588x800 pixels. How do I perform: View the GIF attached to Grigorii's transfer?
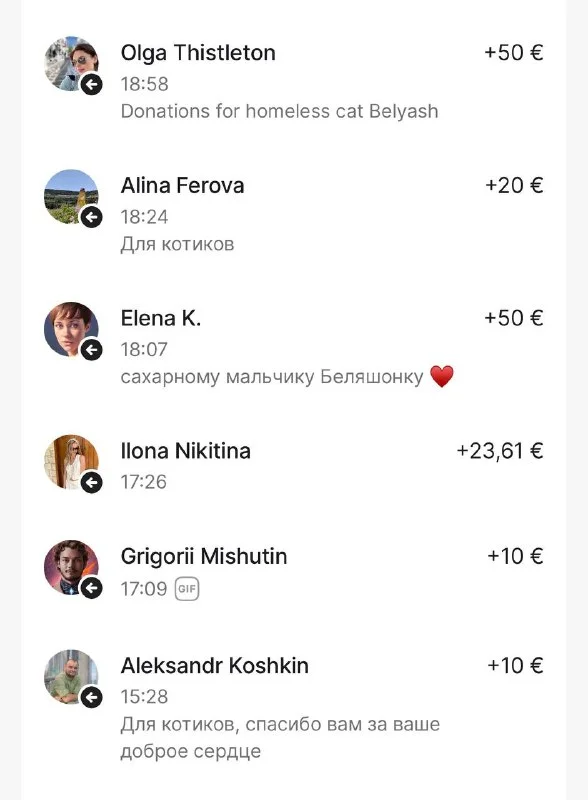coord(187,589)
